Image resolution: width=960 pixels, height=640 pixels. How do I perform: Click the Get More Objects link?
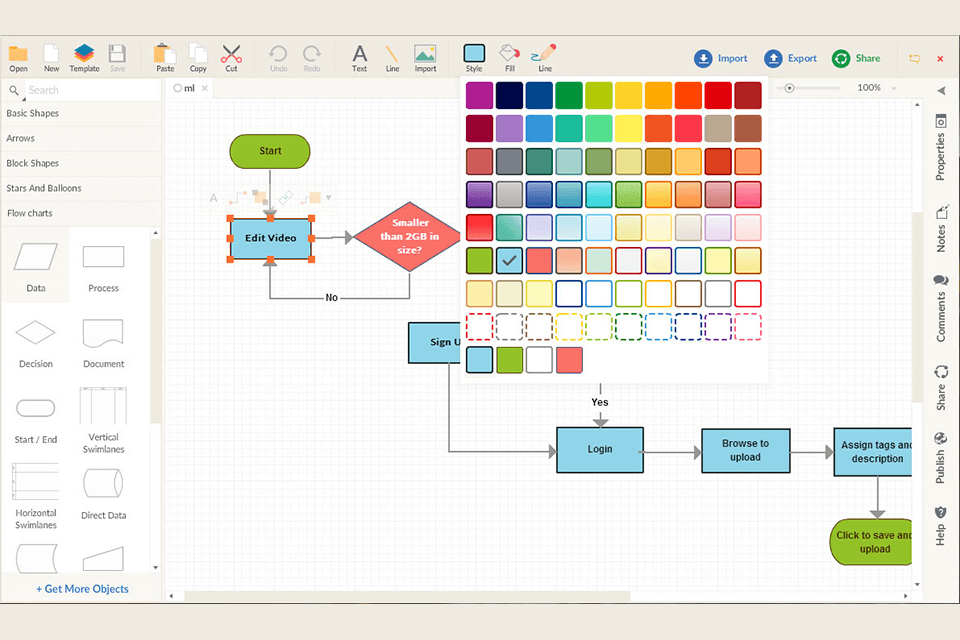pyautogui.click(x=82, y=589)
